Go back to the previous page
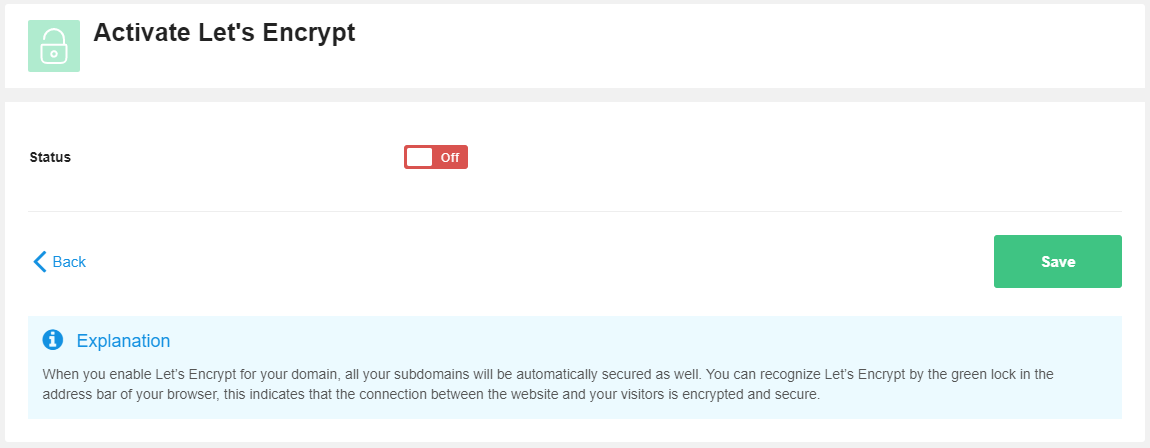This screenshot has width=1150, height=448. pyautogui.click(x=59, y=262)
